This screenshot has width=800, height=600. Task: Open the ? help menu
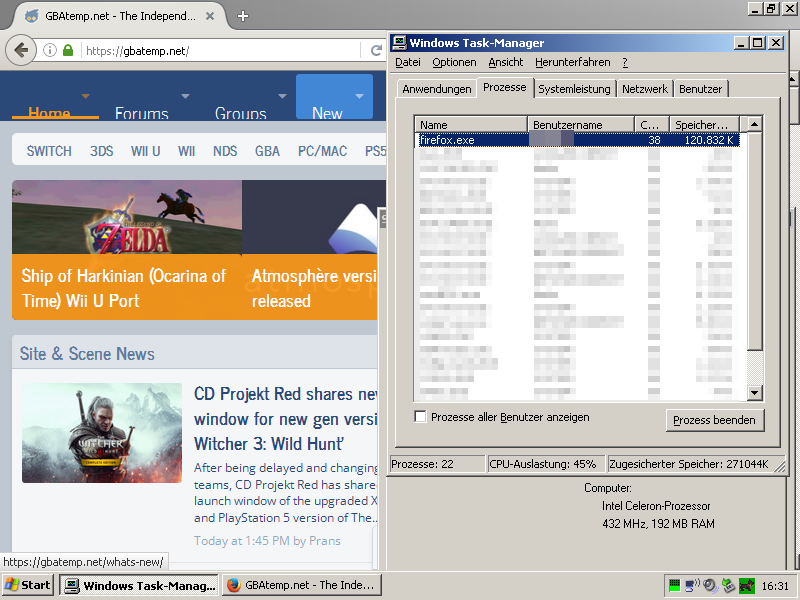pos(625,62)
